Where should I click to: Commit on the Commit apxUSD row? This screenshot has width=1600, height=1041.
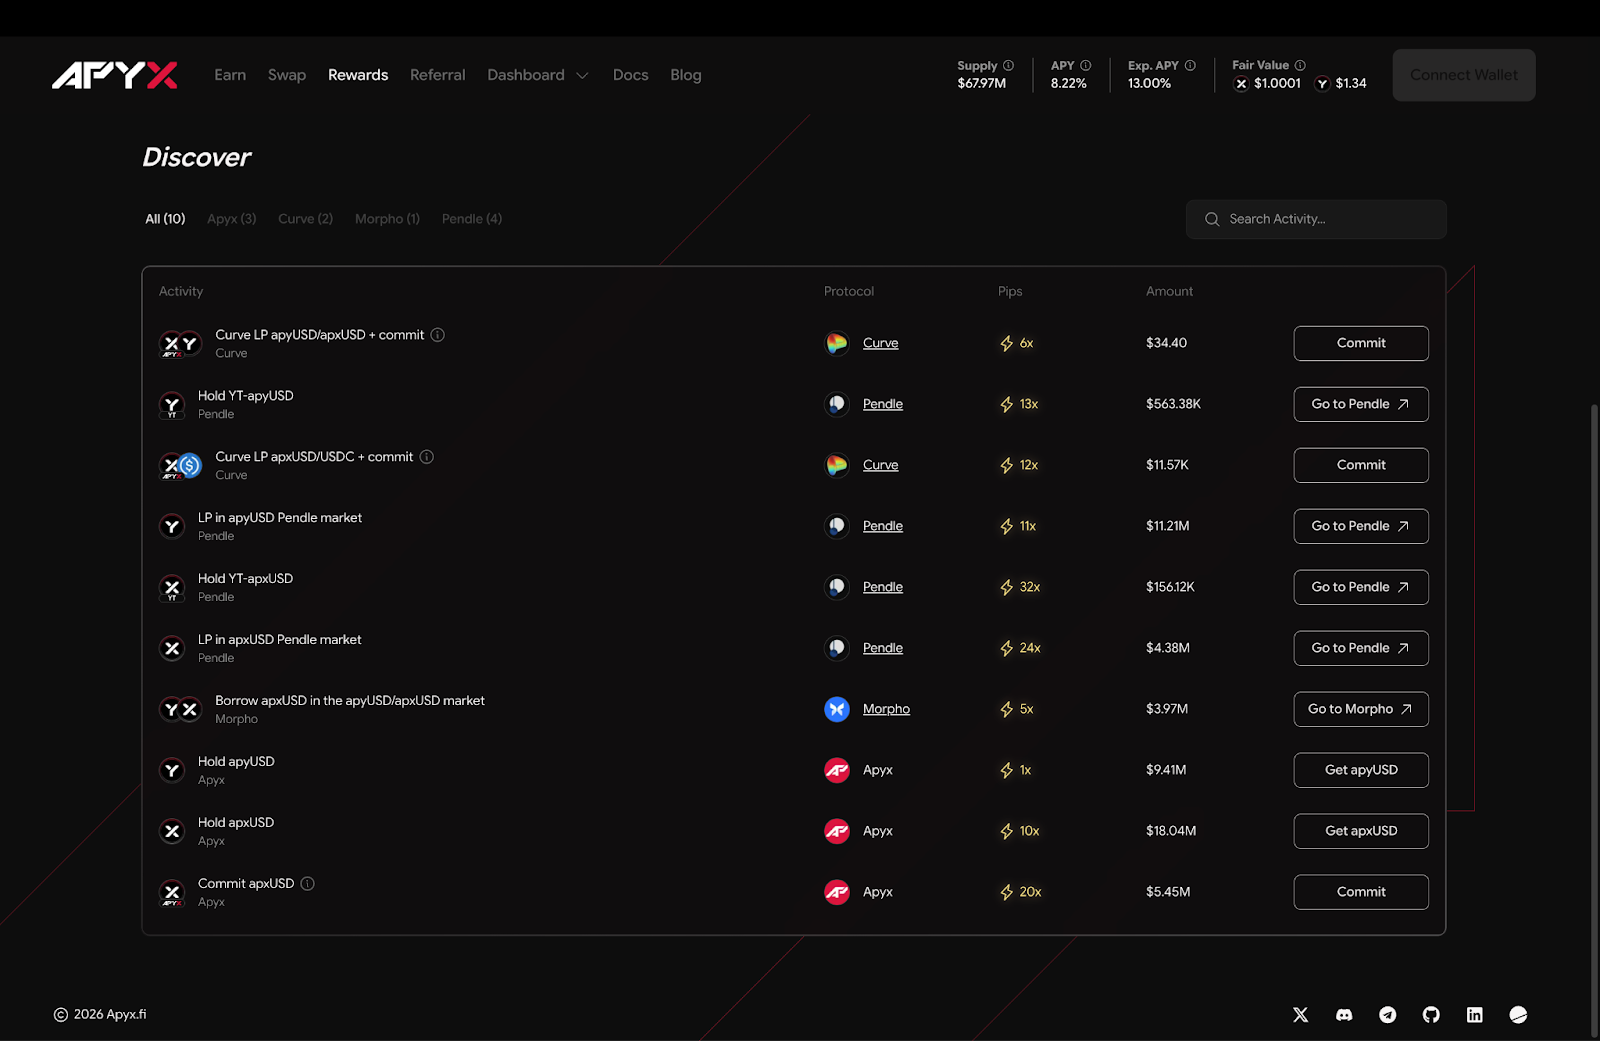coord(1361,892)
